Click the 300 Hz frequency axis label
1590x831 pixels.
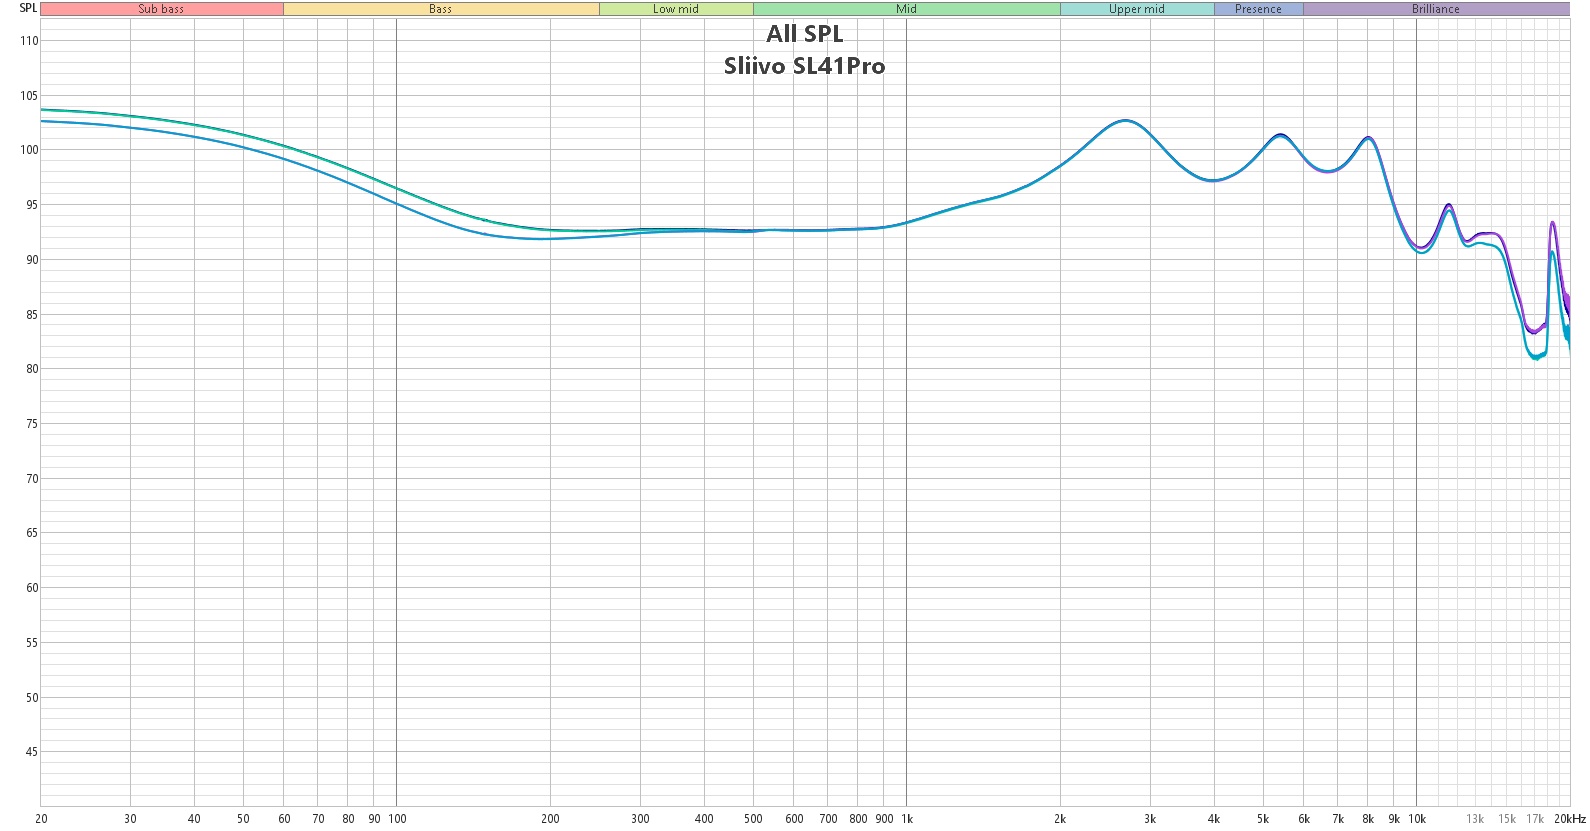[640, 819]
